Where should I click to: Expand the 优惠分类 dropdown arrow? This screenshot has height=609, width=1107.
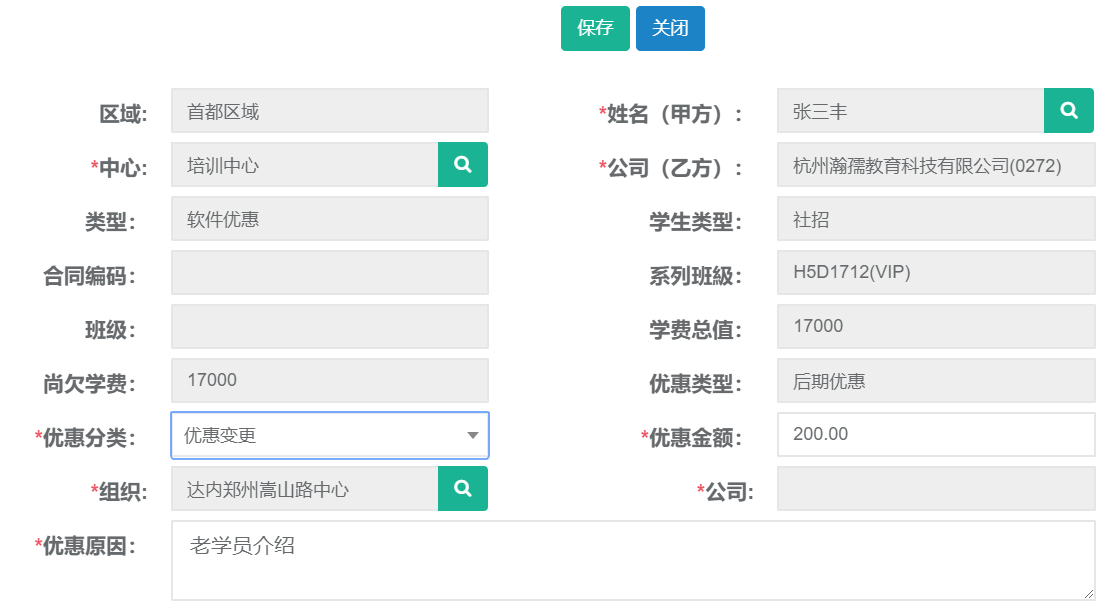pos(472,436)
